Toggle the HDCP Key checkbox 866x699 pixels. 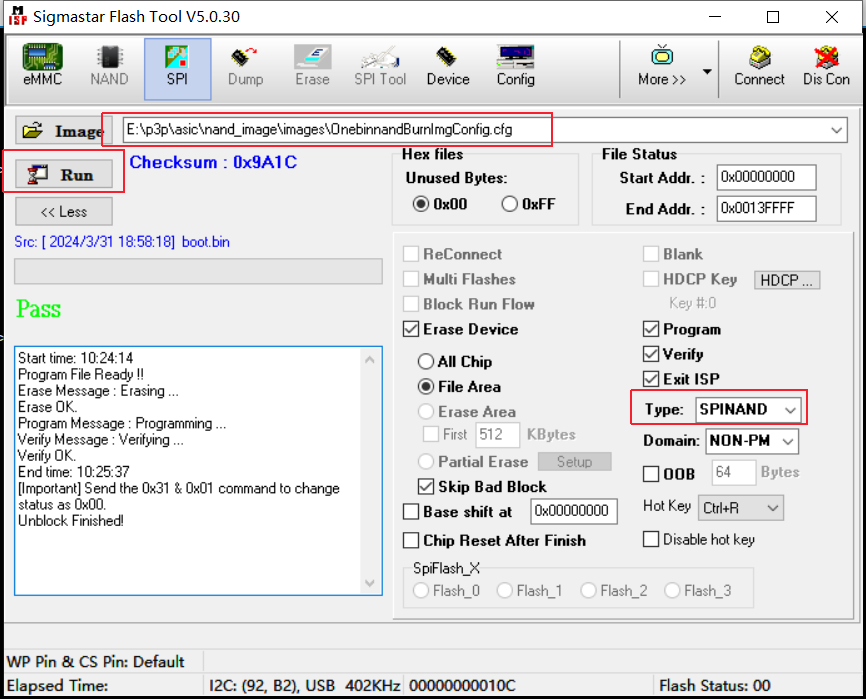tap(651, 279)
